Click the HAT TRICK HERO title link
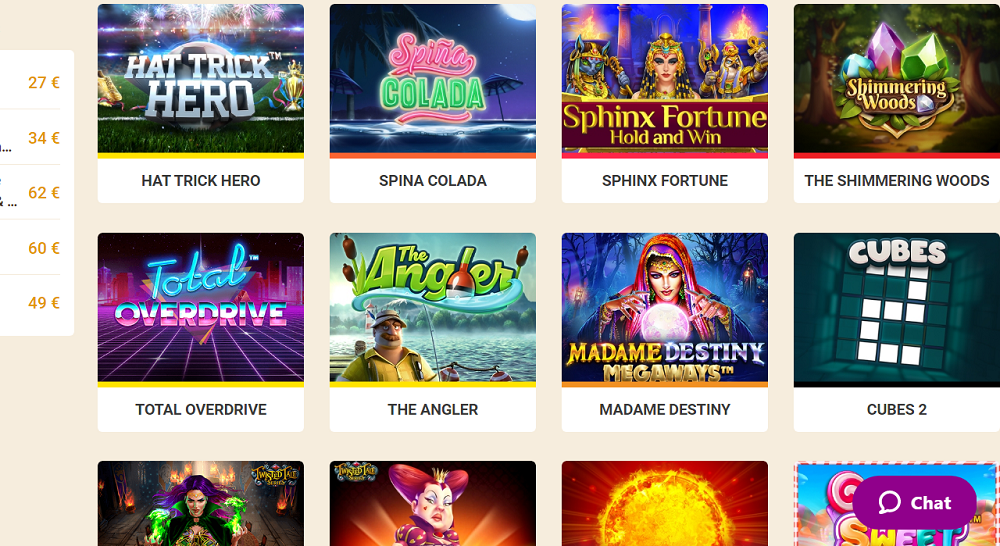Viewport: 1000px width, 546px height. click(201, 181)
